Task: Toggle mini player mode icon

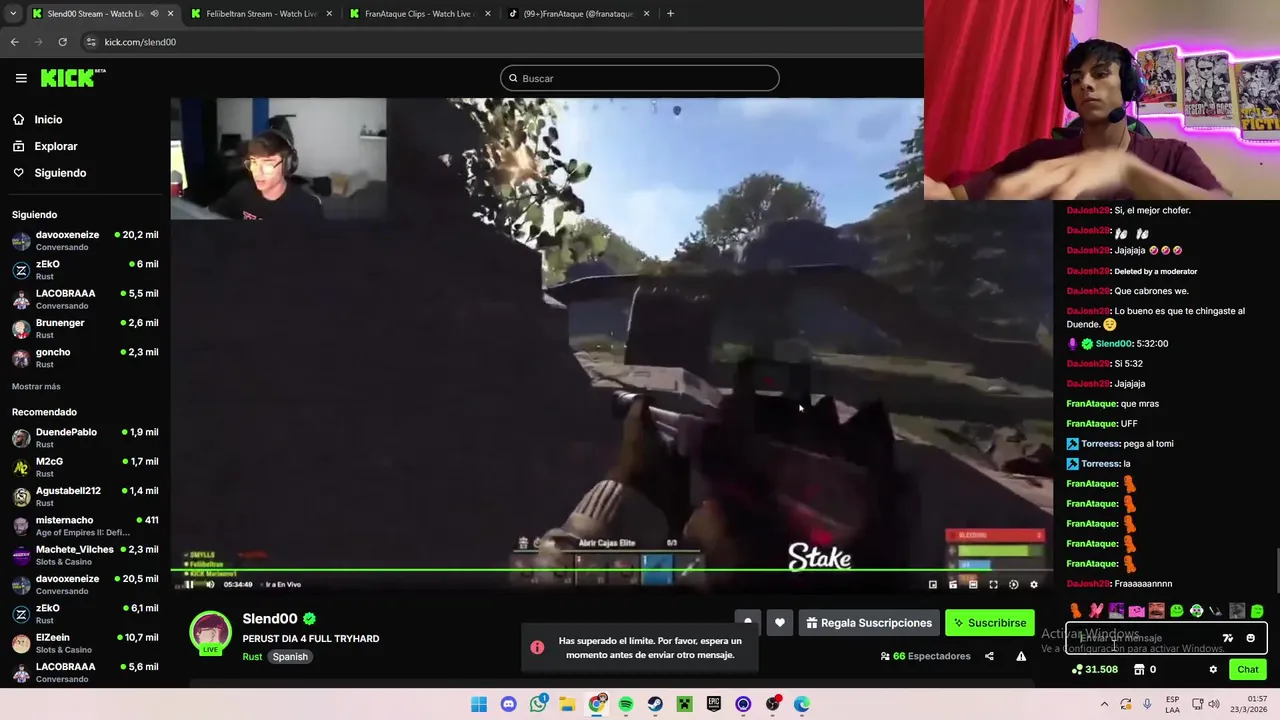Action: click(x=933, y=585)
